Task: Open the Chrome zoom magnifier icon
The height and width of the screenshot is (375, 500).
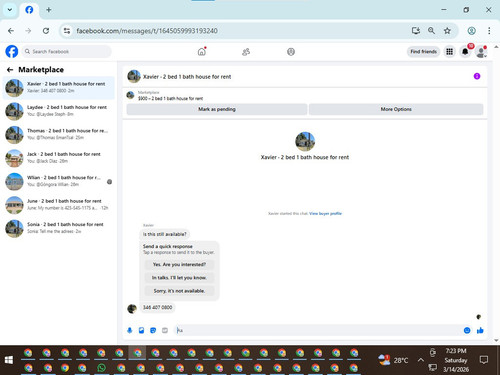Action: (431, 31)
